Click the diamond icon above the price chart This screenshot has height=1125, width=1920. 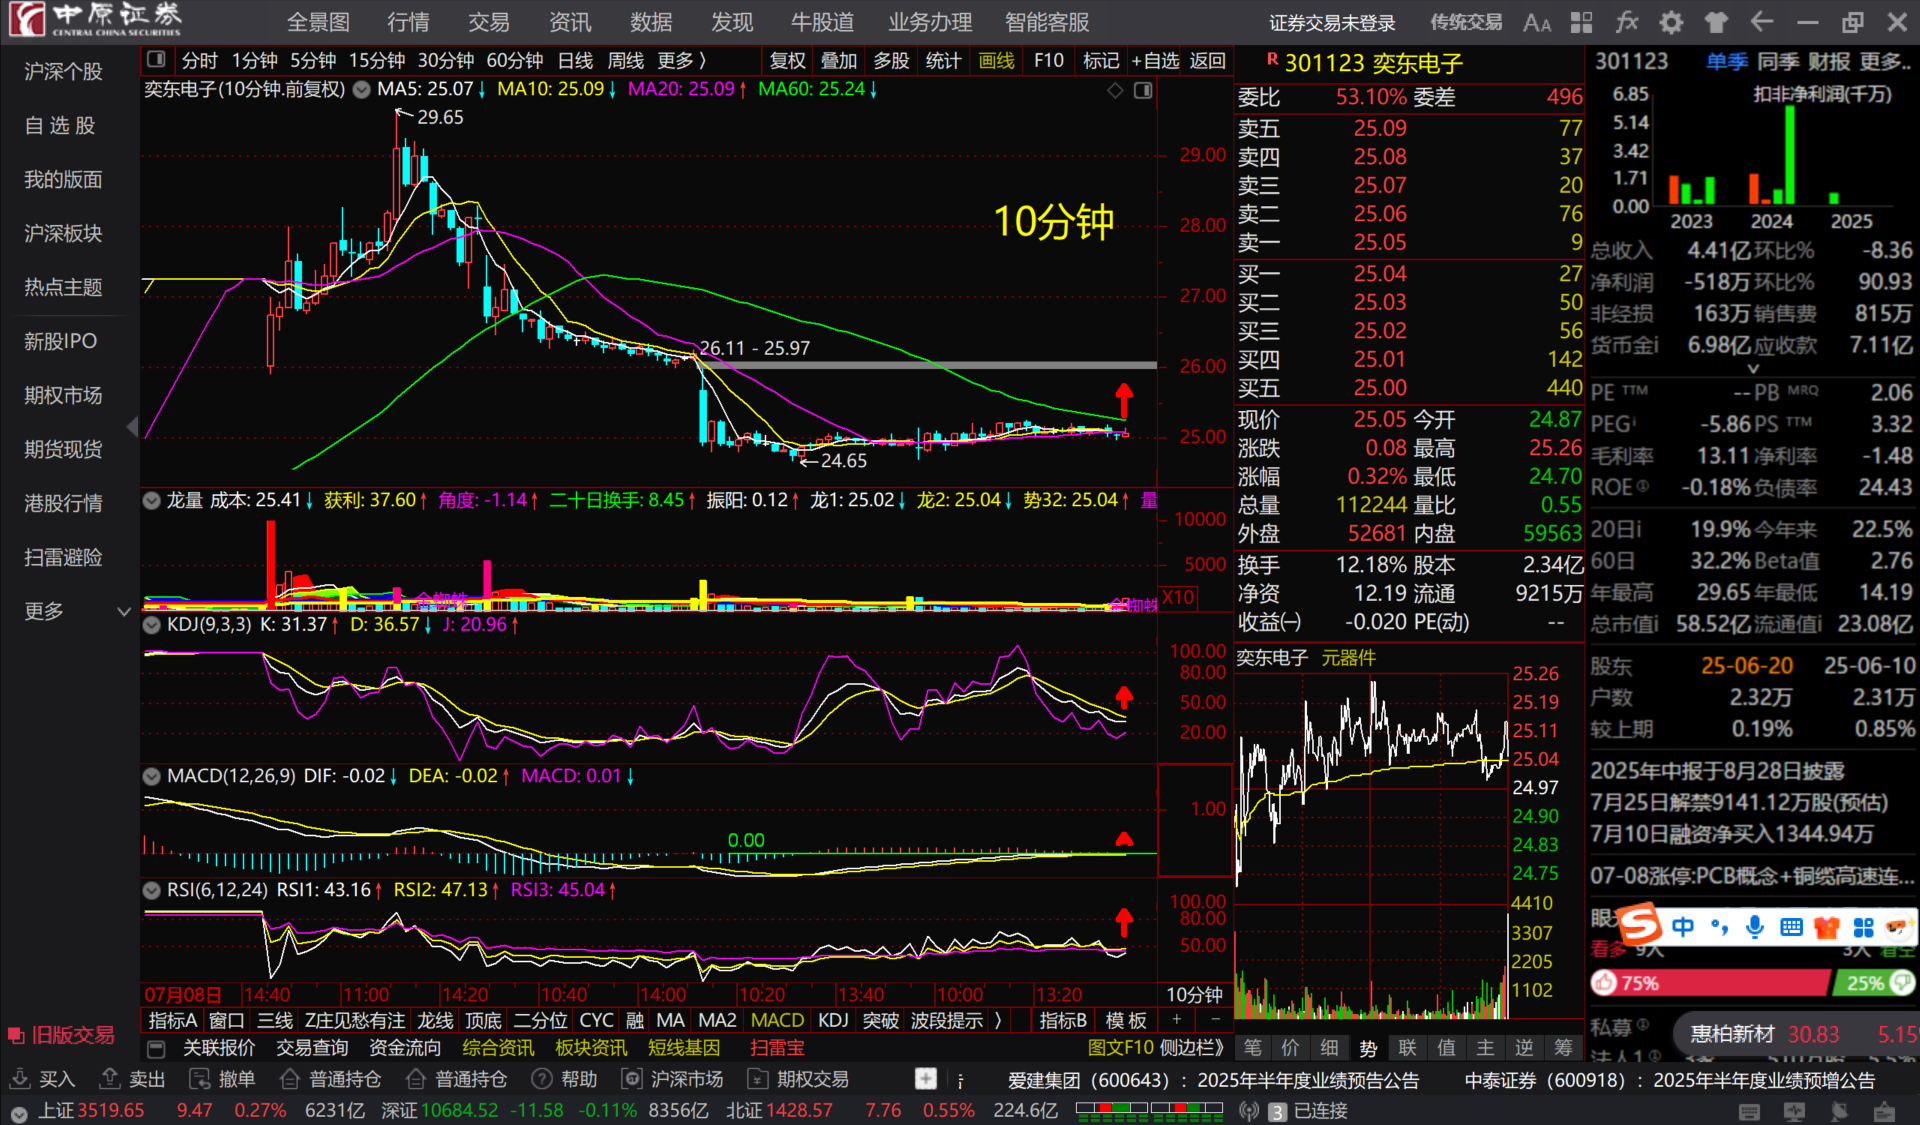[1115, 91]
